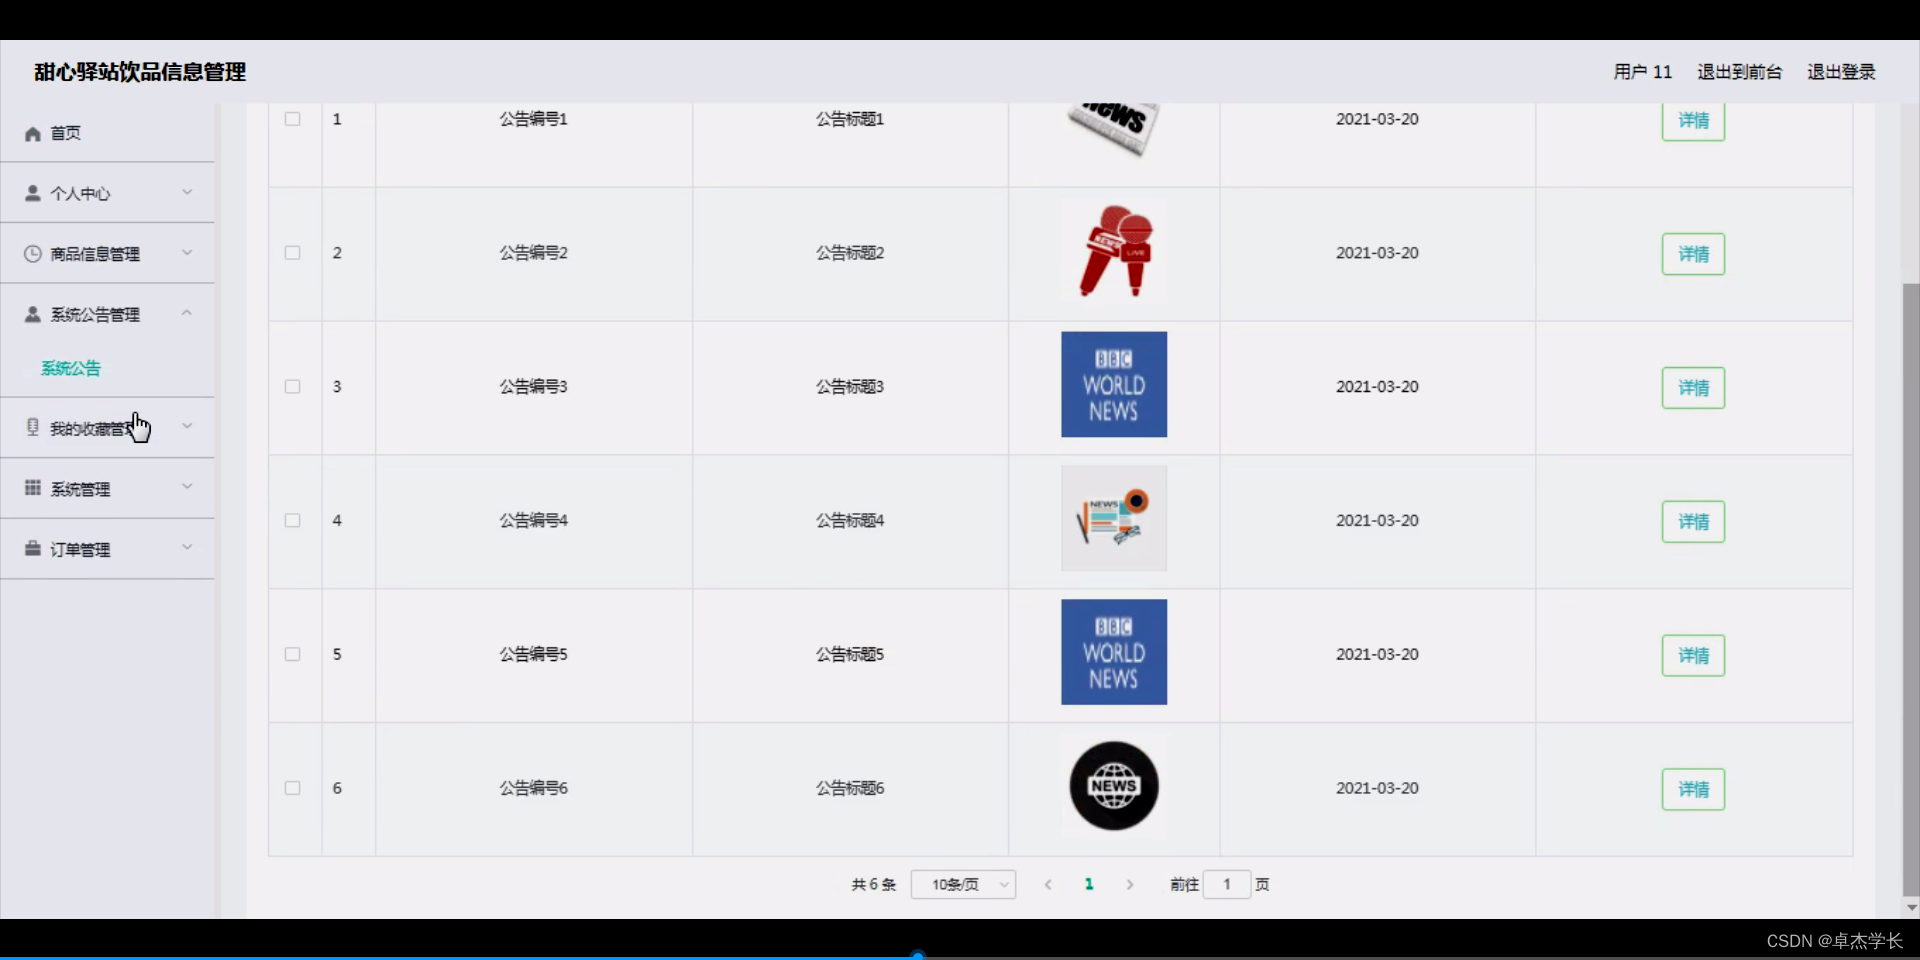Screen dimensions: 1920x960
Task: Open 系统公告管理 via its sidebar icon
Action: 31,313
